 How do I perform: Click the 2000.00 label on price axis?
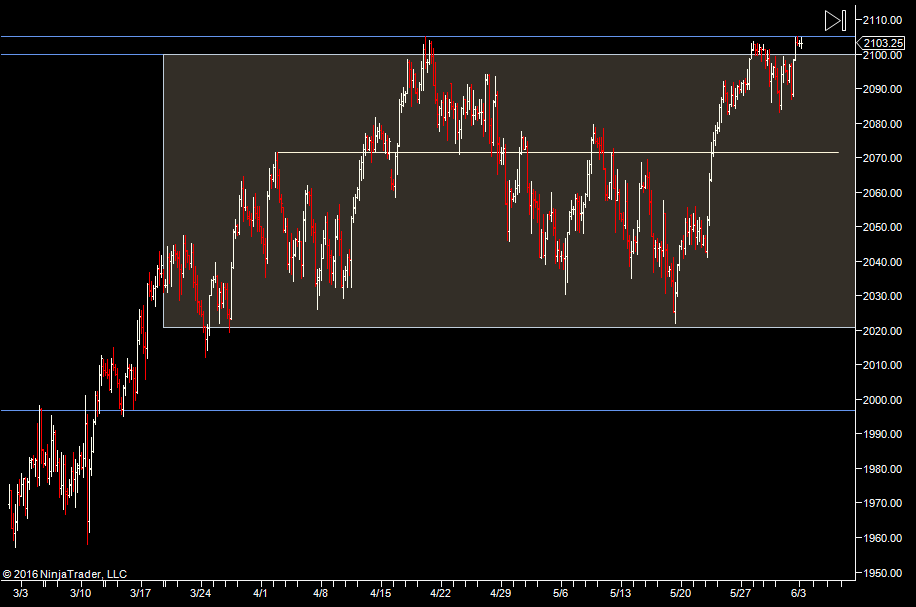885,400
